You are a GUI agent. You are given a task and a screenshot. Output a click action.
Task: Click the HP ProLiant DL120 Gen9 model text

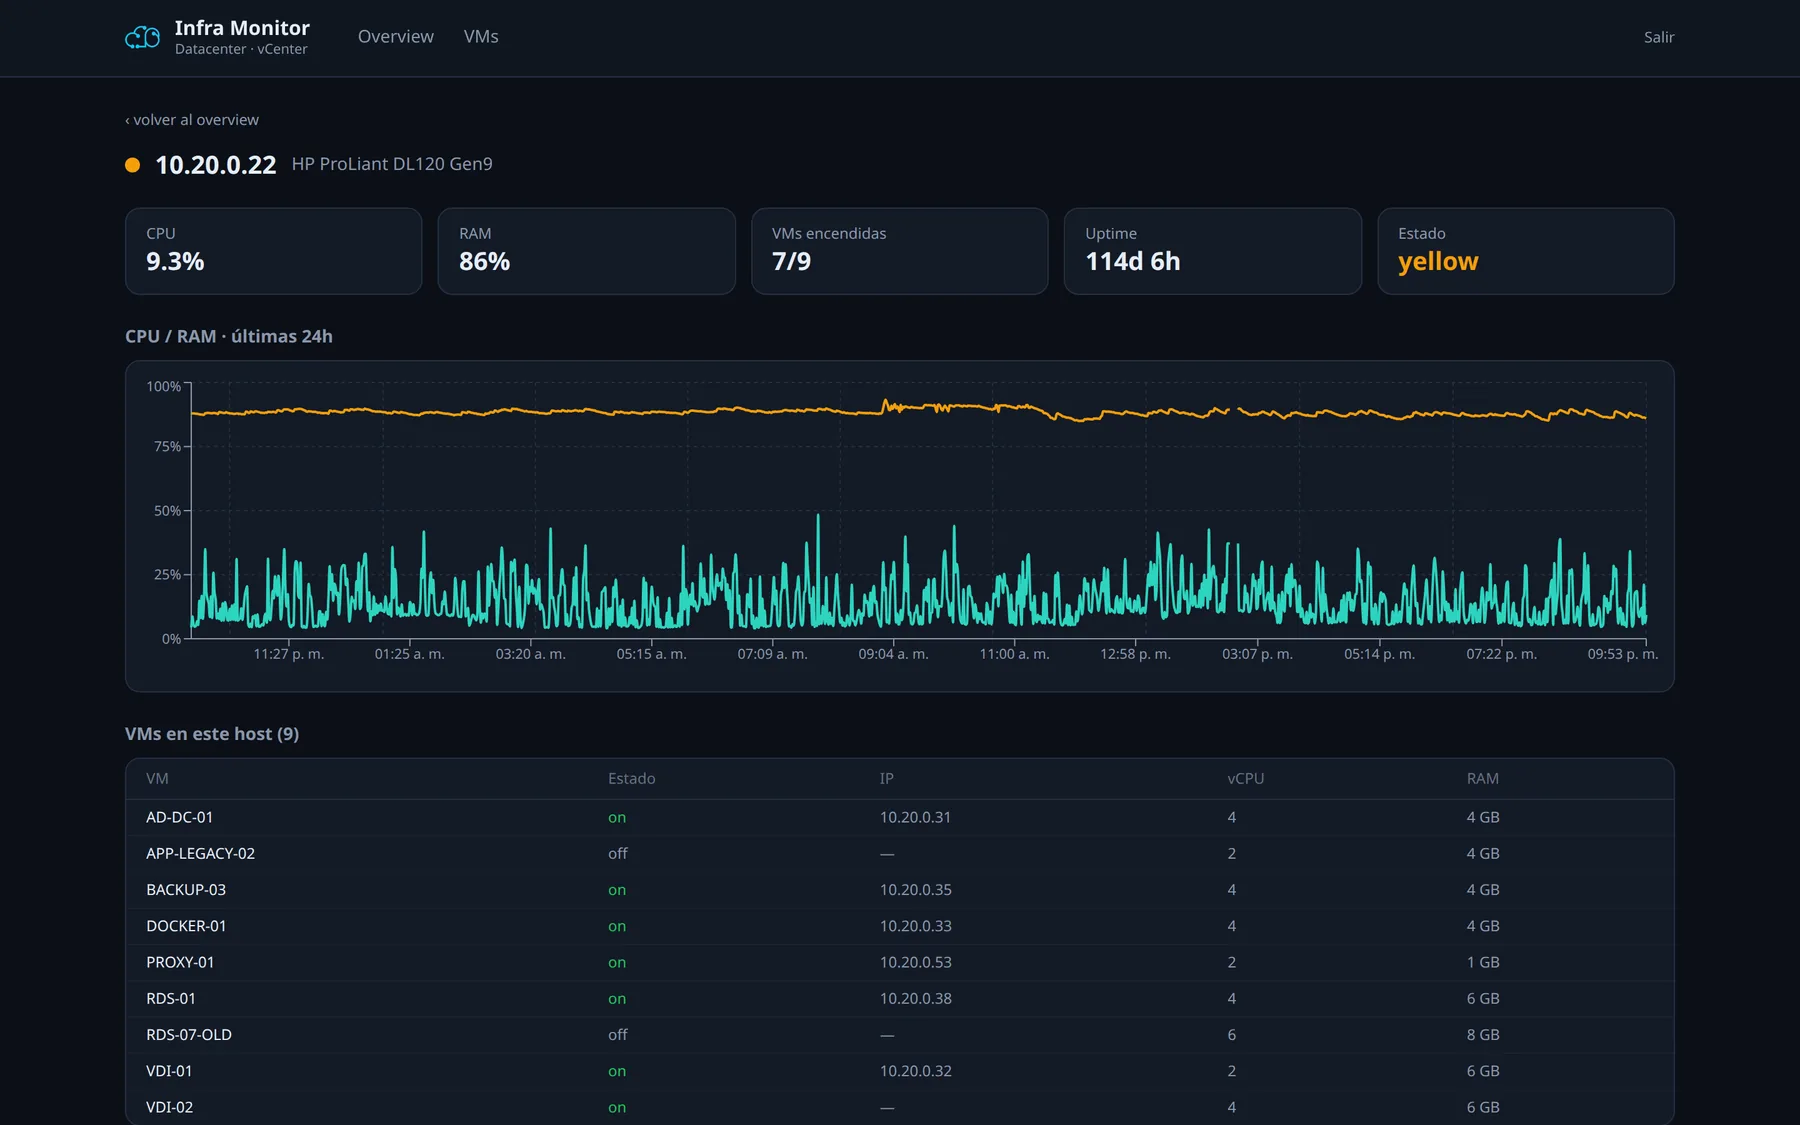click(x=392, y=164)
